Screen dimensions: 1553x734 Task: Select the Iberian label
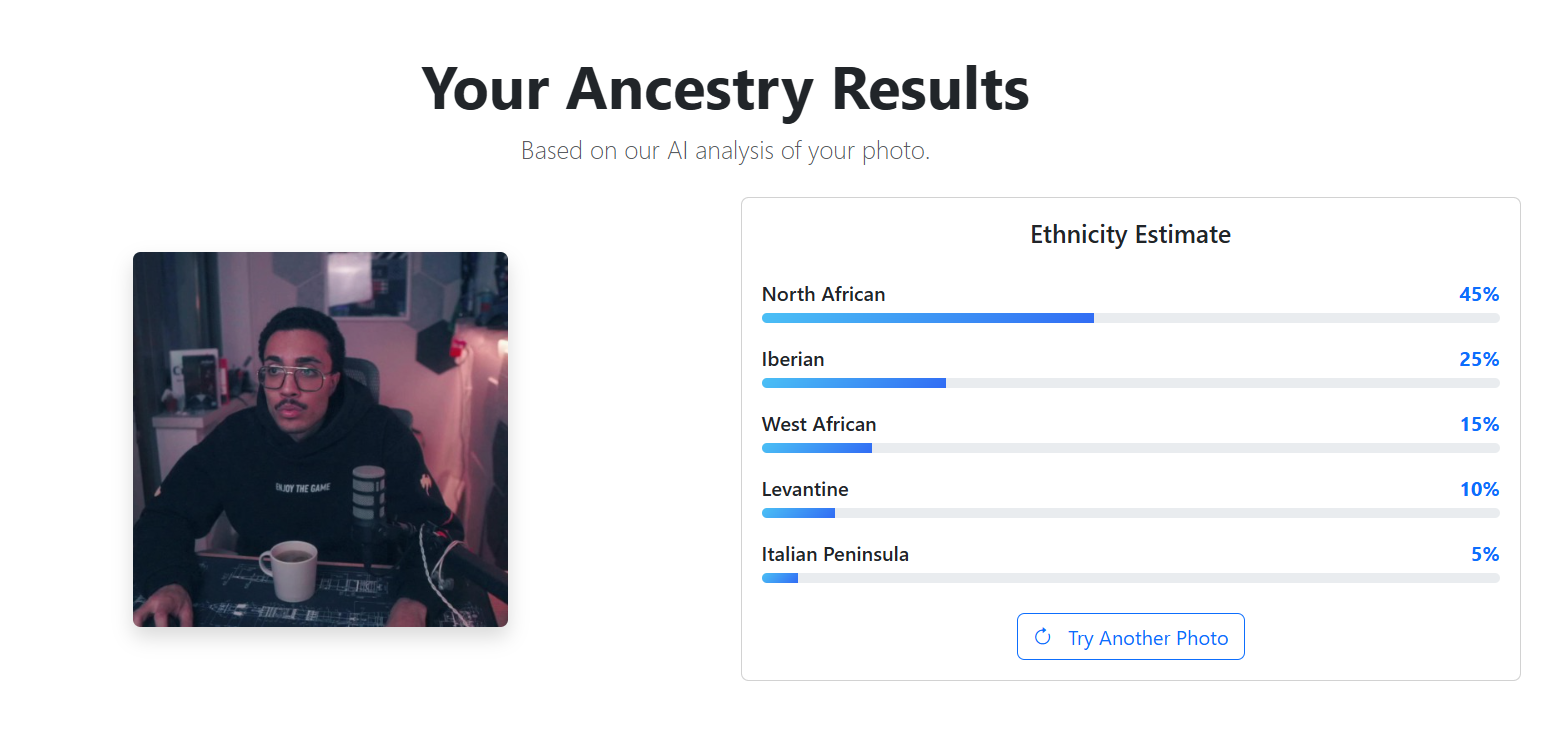point(793,359)
